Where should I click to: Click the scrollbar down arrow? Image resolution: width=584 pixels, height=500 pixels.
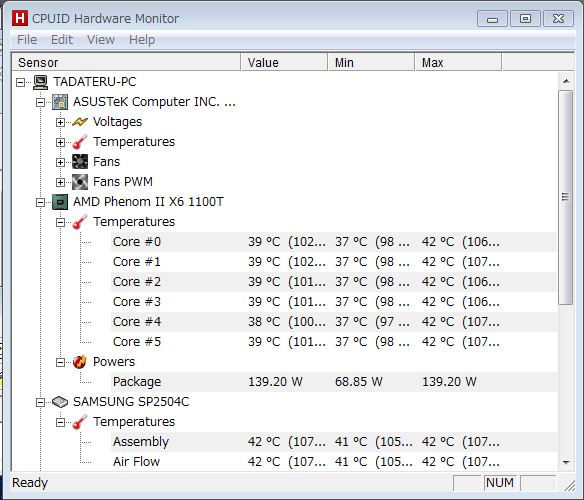[566, 462]
